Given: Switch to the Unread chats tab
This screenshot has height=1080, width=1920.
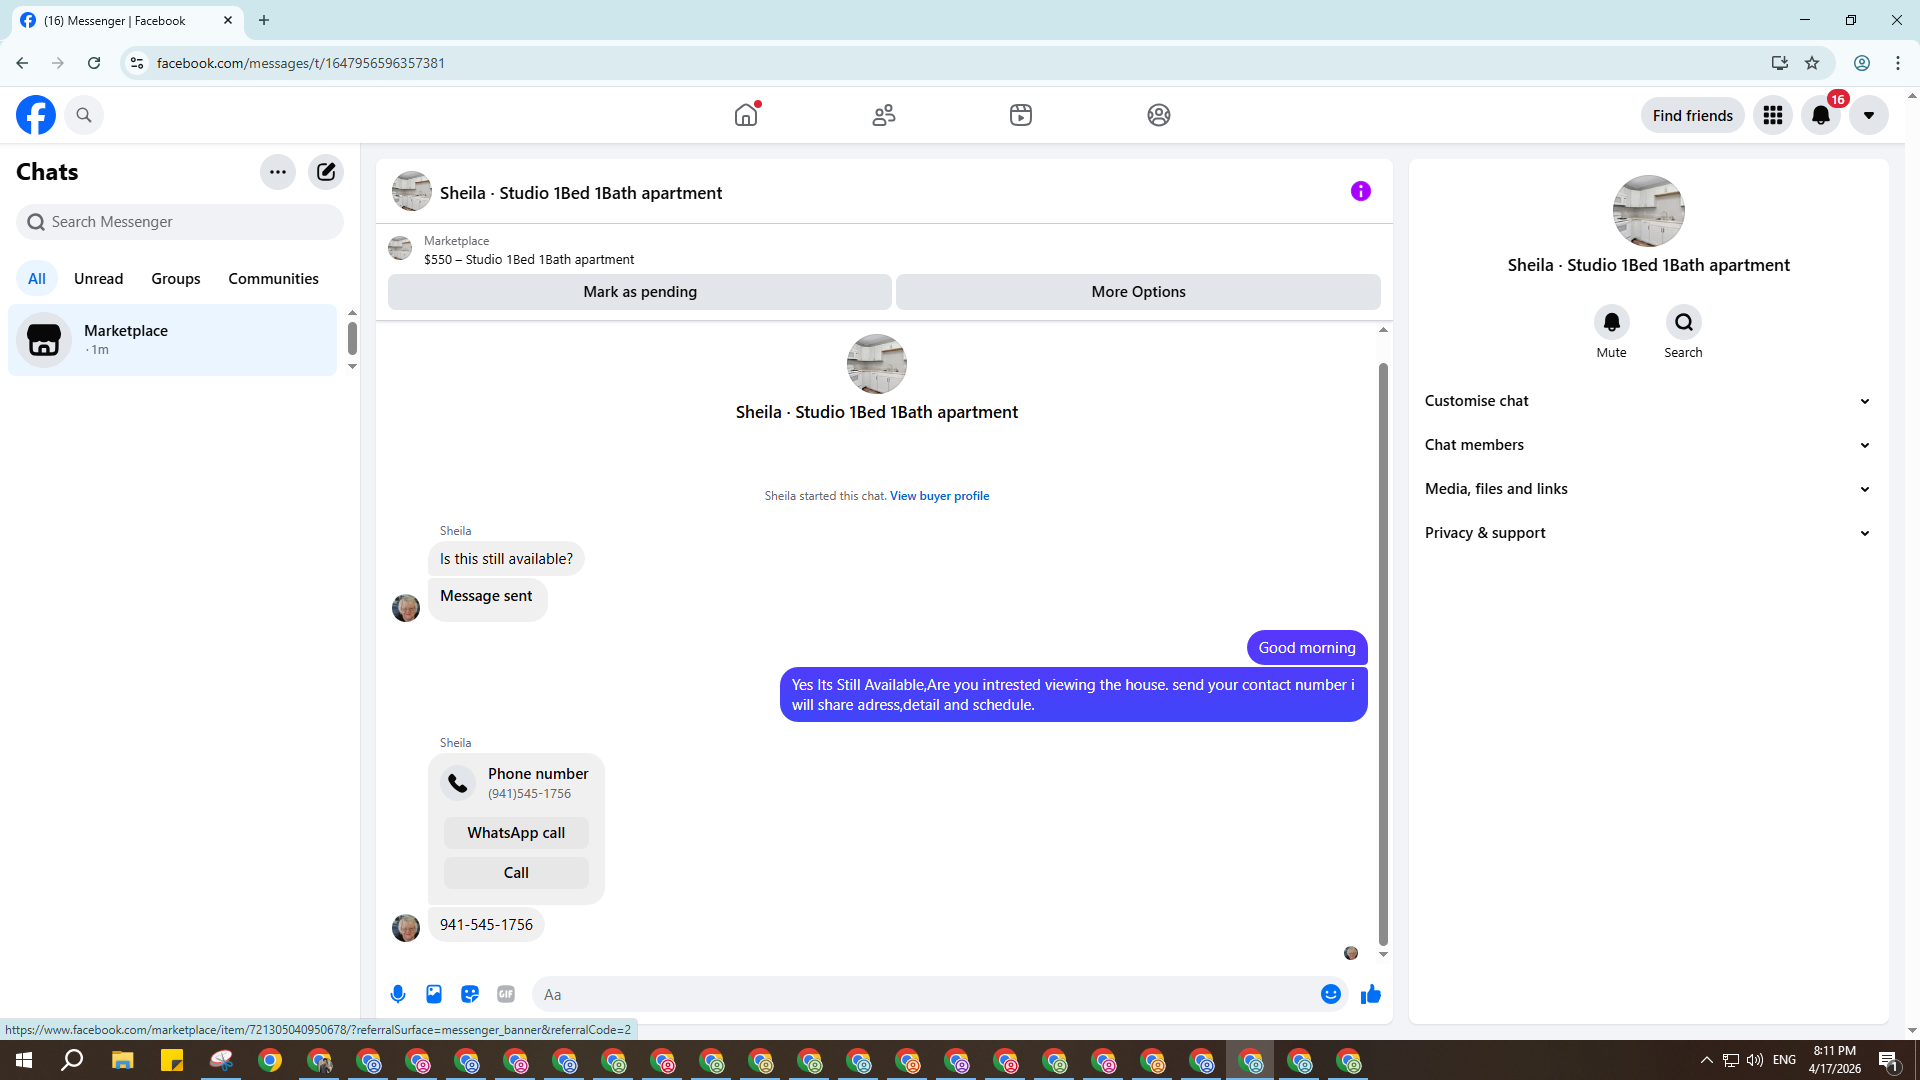Looking at the screenshot, I should 98,279.
